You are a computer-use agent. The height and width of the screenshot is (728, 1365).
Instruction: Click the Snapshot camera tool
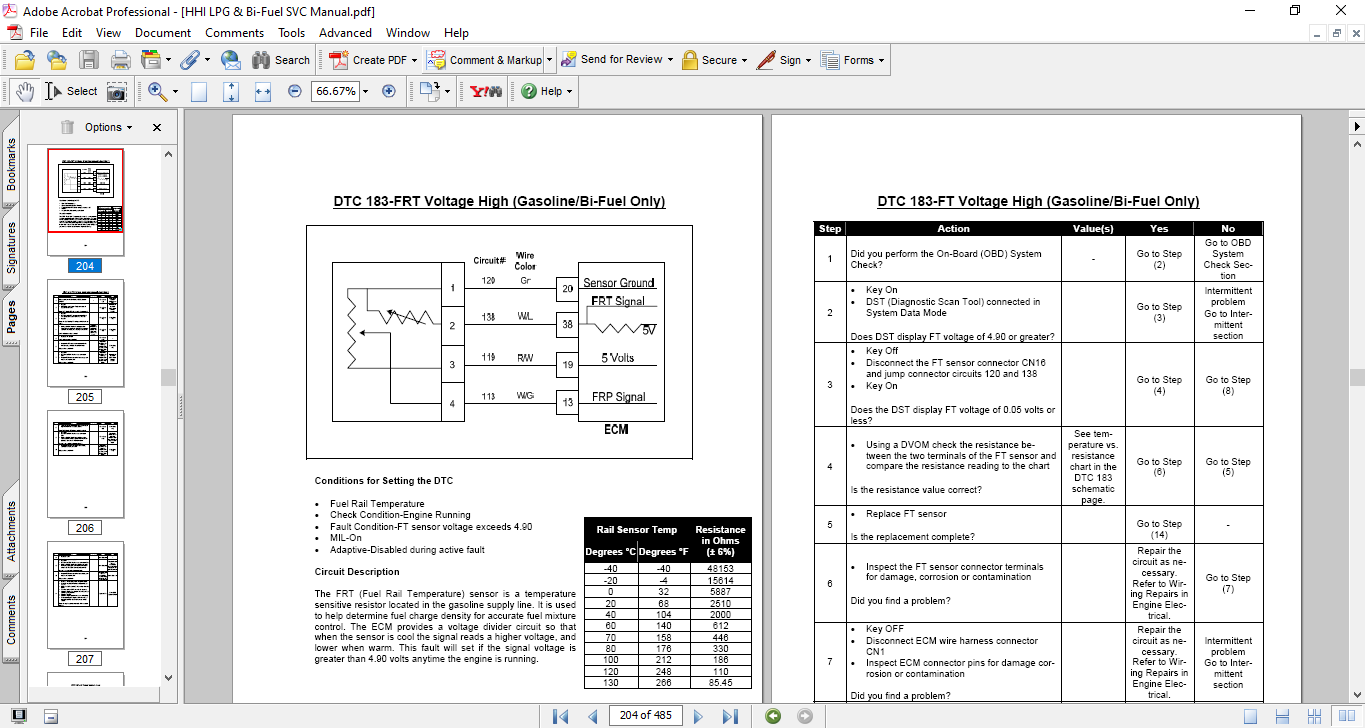117,91
